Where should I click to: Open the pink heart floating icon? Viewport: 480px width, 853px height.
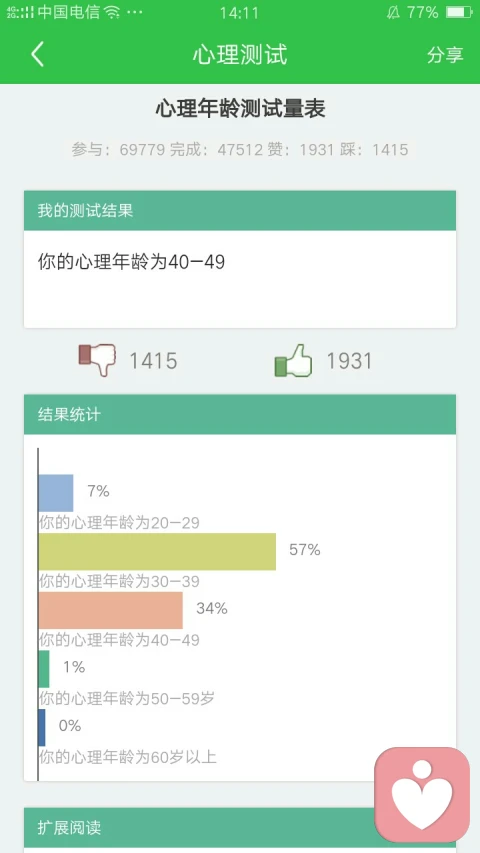pyautogui.click(x=422, y=795)
